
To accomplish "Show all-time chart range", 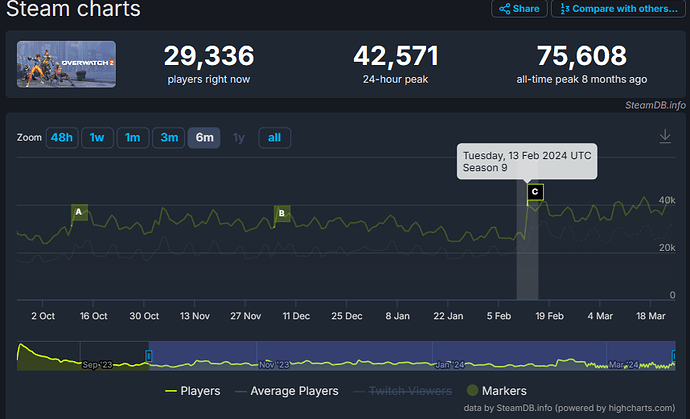I will [x=275, y=138].
